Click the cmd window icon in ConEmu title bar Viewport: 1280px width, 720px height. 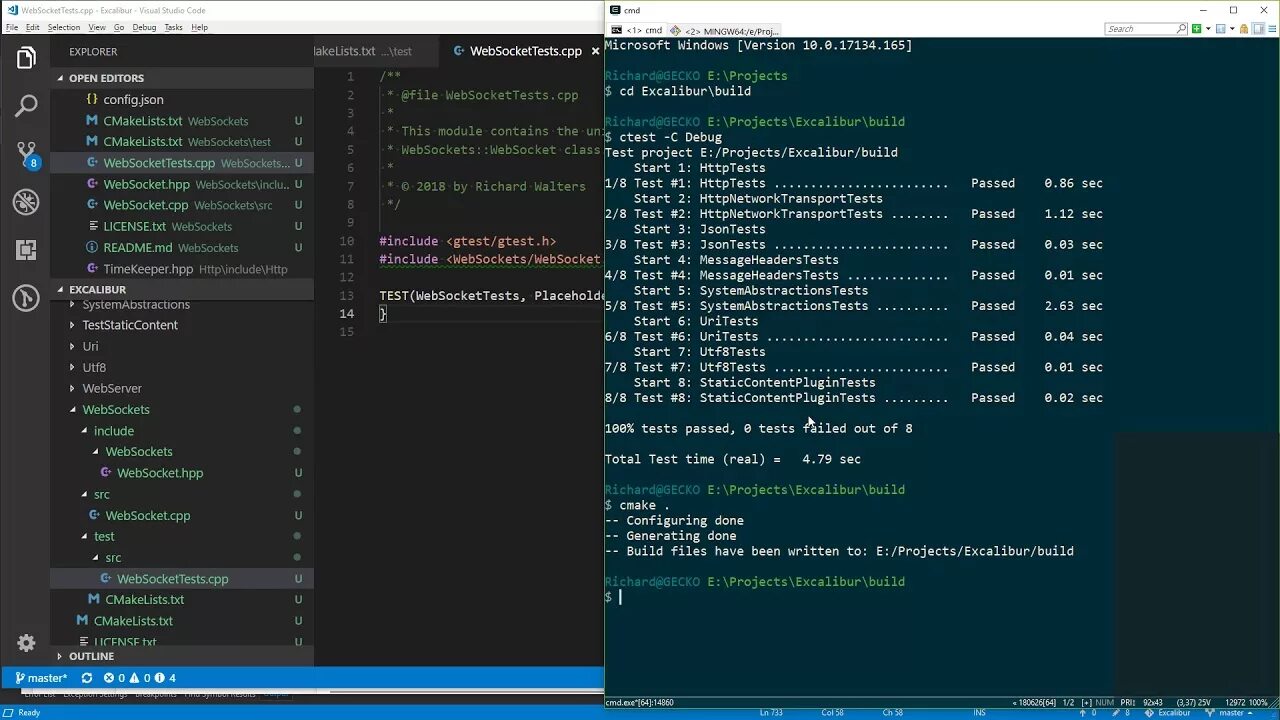click(x=614, y=10)
